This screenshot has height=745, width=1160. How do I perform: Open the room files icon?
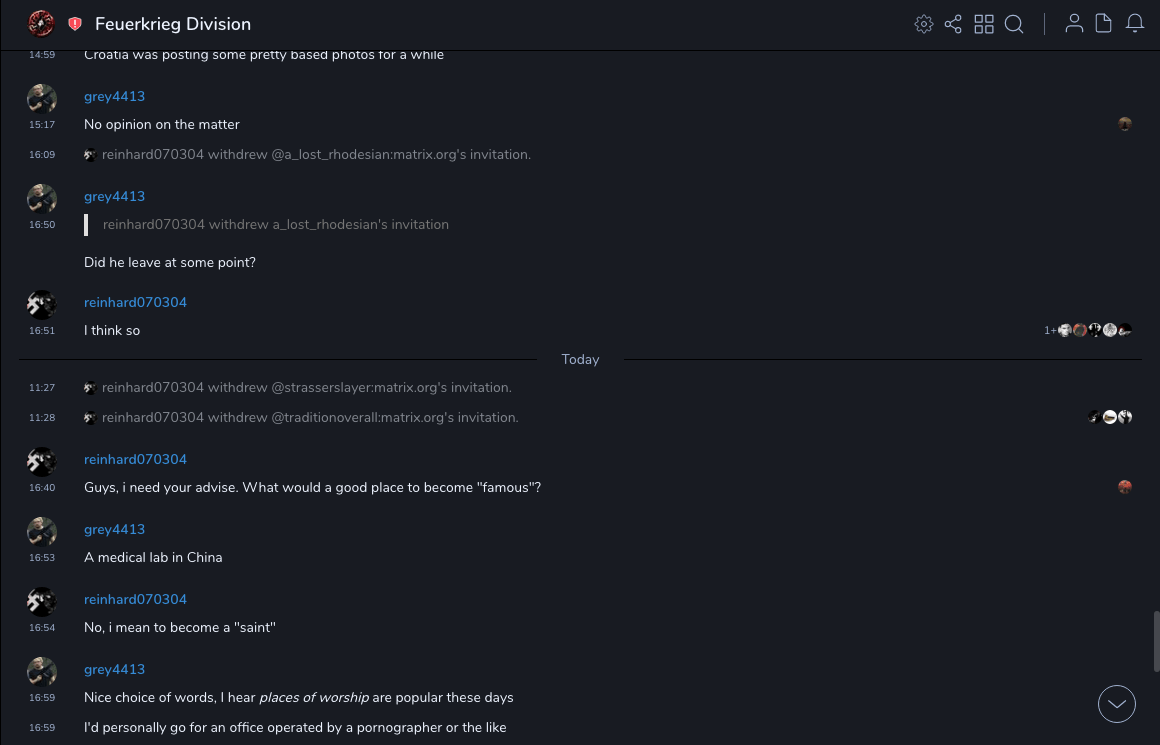1104,24
